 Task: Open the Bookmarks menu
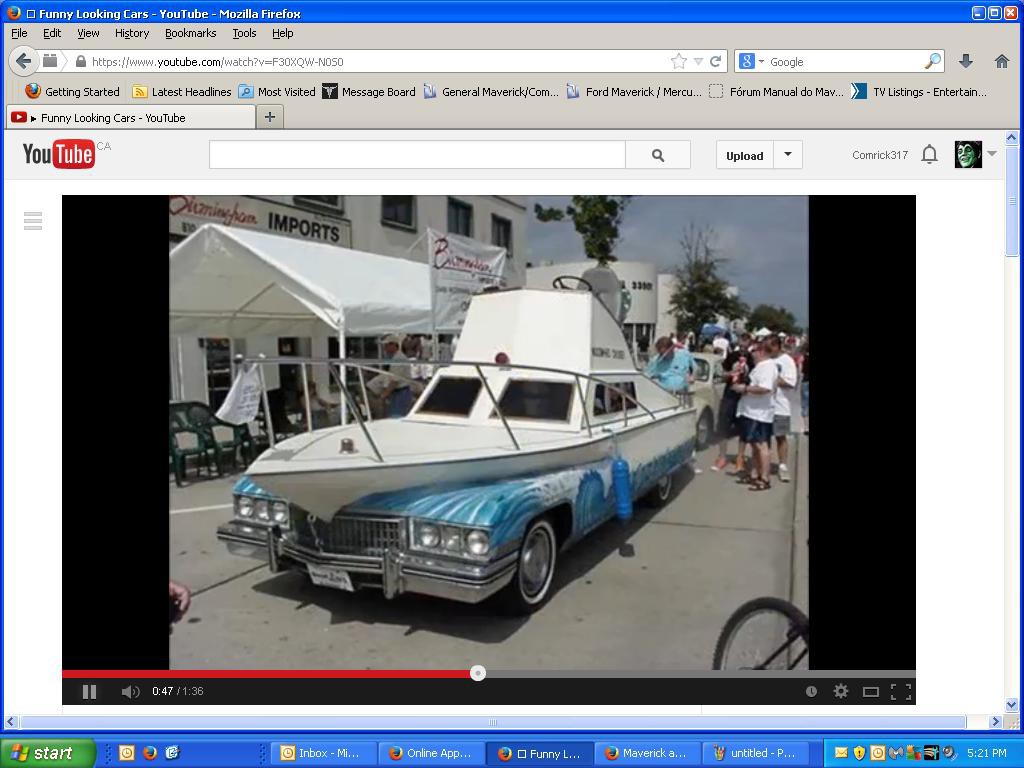click(x=190, y=33)
